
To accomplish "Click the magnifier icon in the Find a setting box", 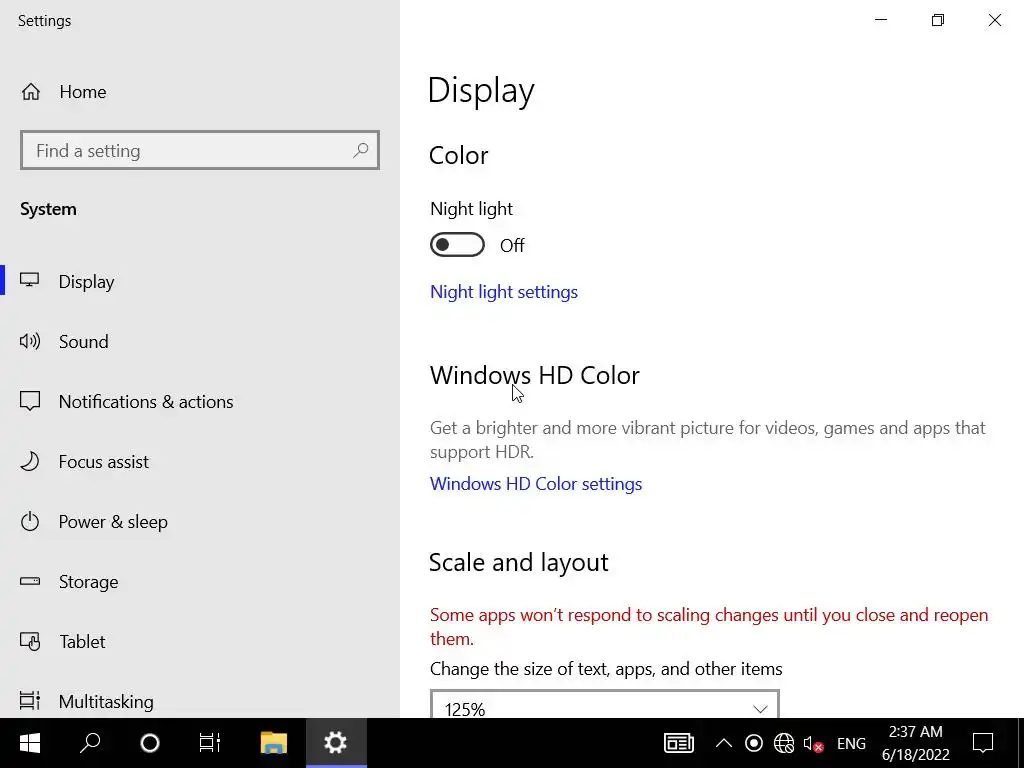I will click(x=360, y=151).
